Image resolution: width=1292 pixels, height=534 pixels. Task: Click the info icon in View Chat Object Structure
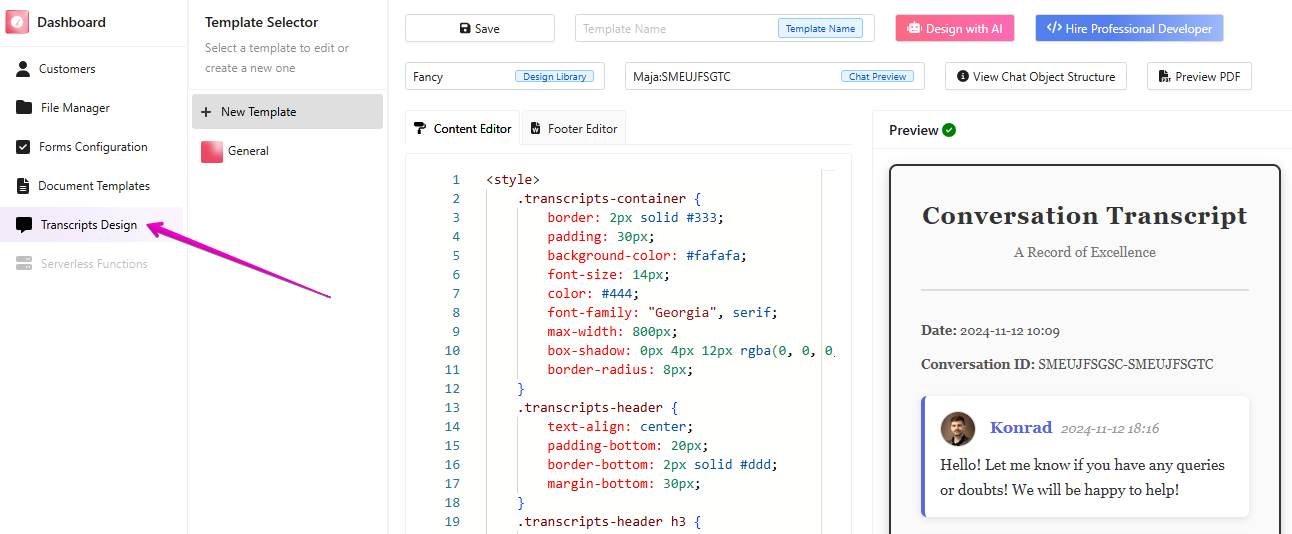(963, 76)
